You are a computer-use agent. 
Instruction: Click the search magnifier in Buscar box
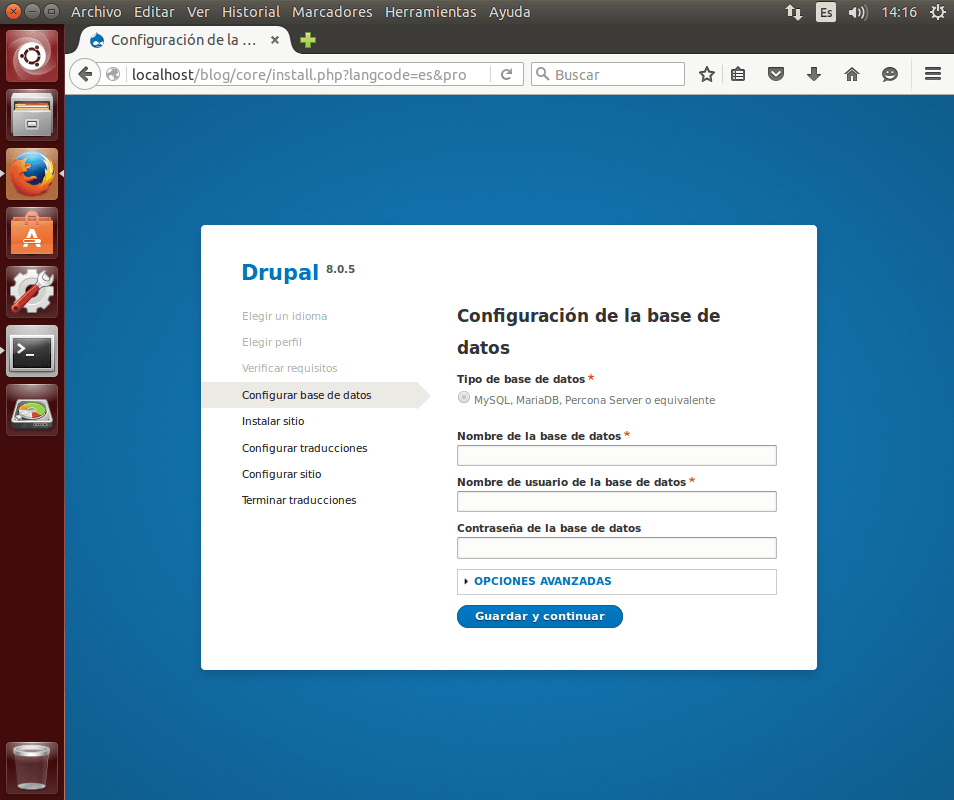tap(543, 74)
